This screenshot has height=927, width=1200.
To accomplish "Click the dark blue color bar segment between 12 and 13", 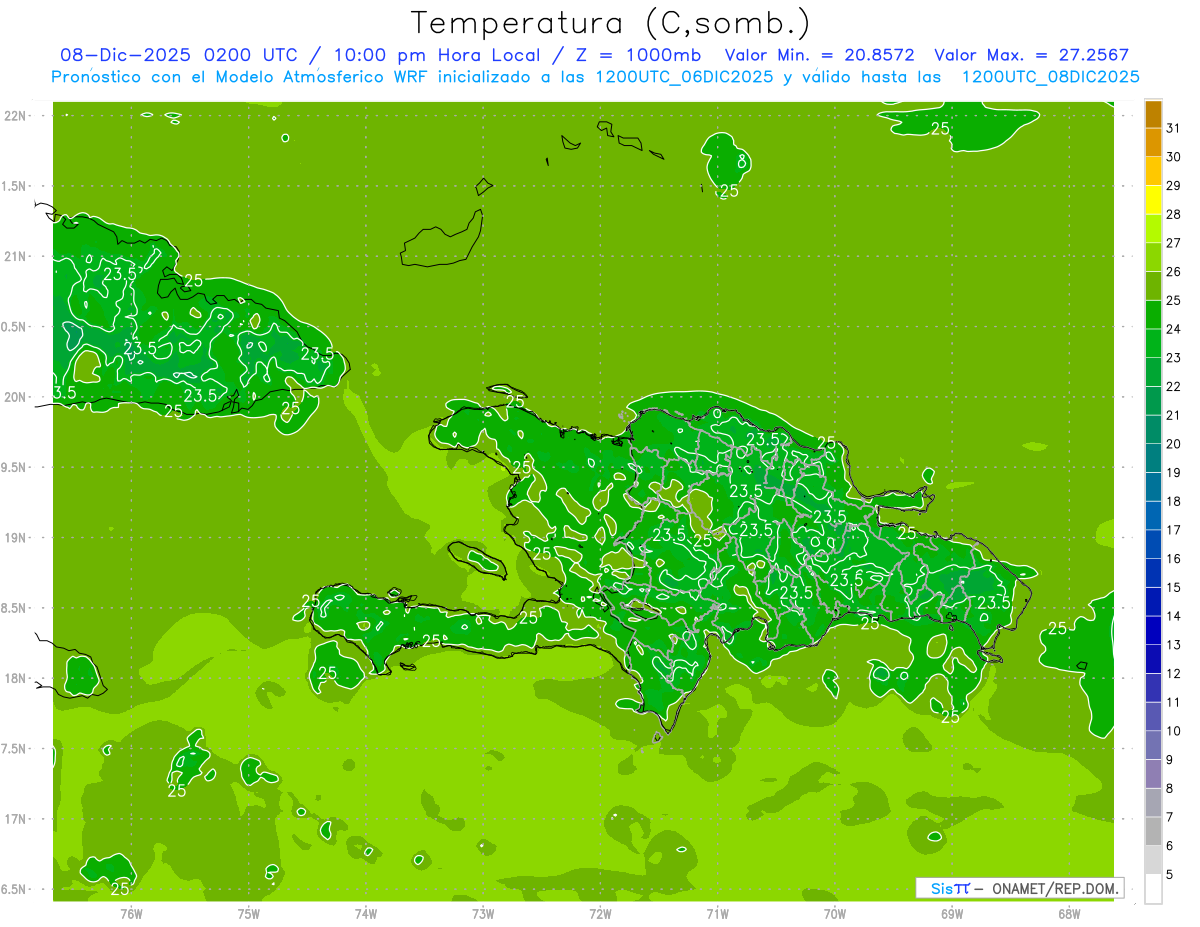I will (1153, 660).
